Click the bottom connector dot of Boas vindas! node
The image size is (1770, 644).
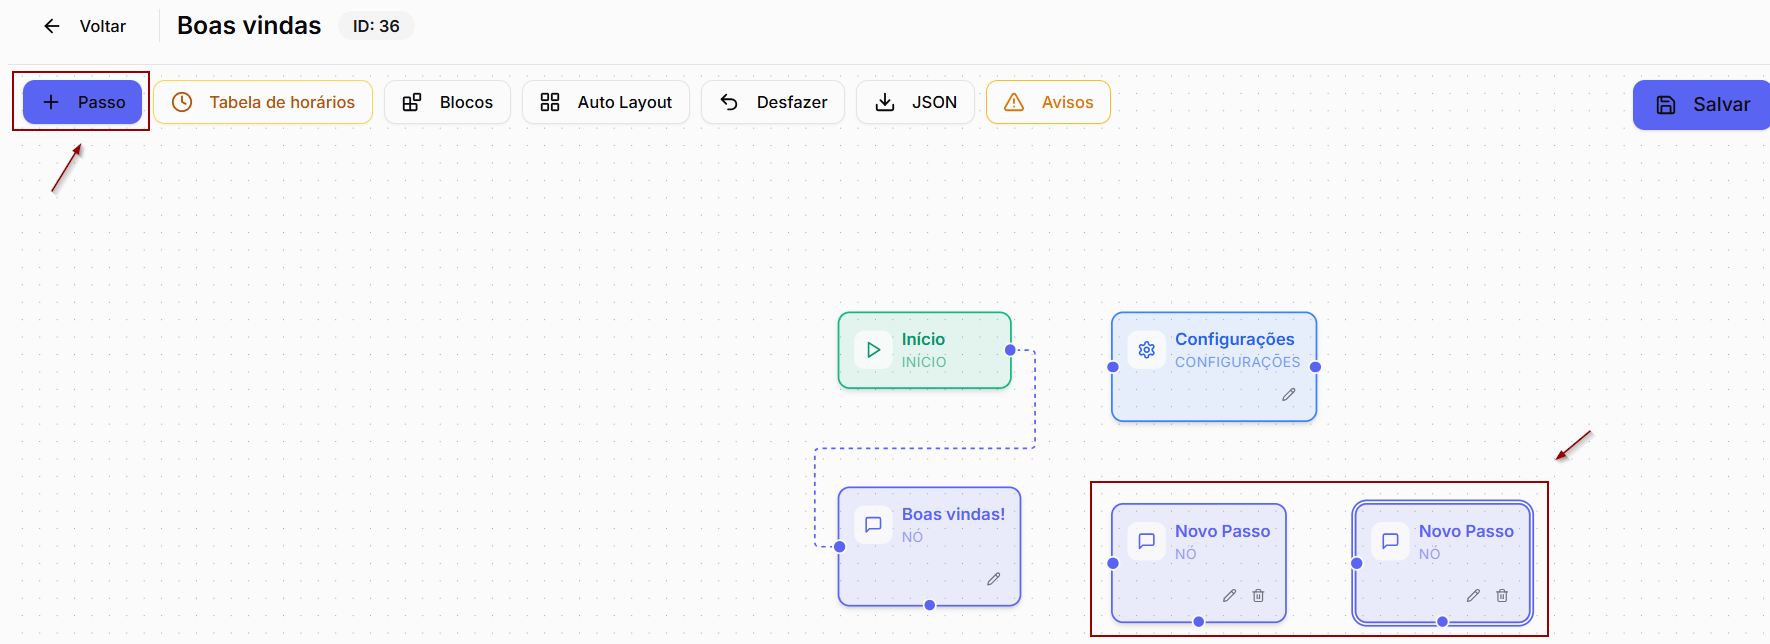pyautogui.click(x=930, y=605)
